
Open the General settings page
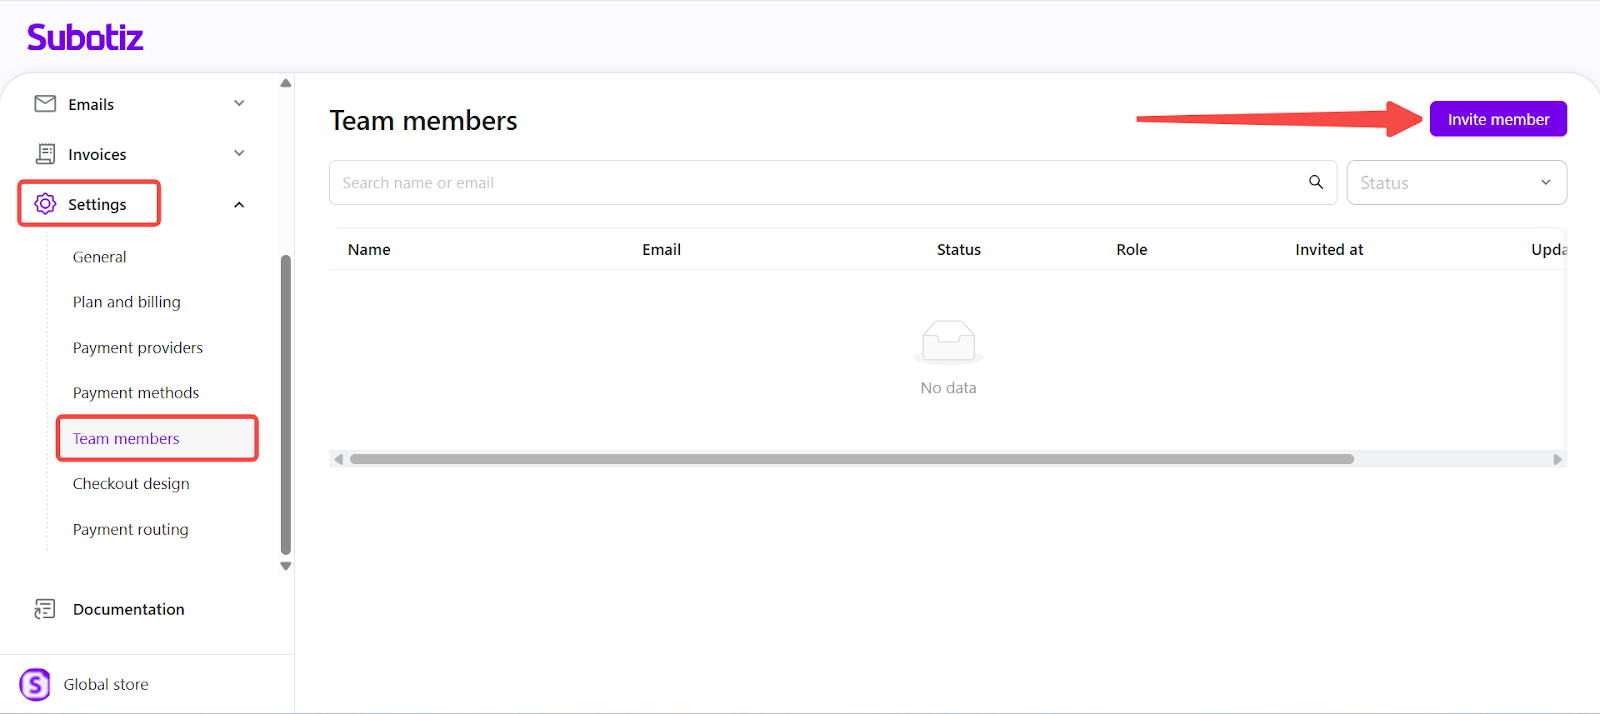click(100, 257)
